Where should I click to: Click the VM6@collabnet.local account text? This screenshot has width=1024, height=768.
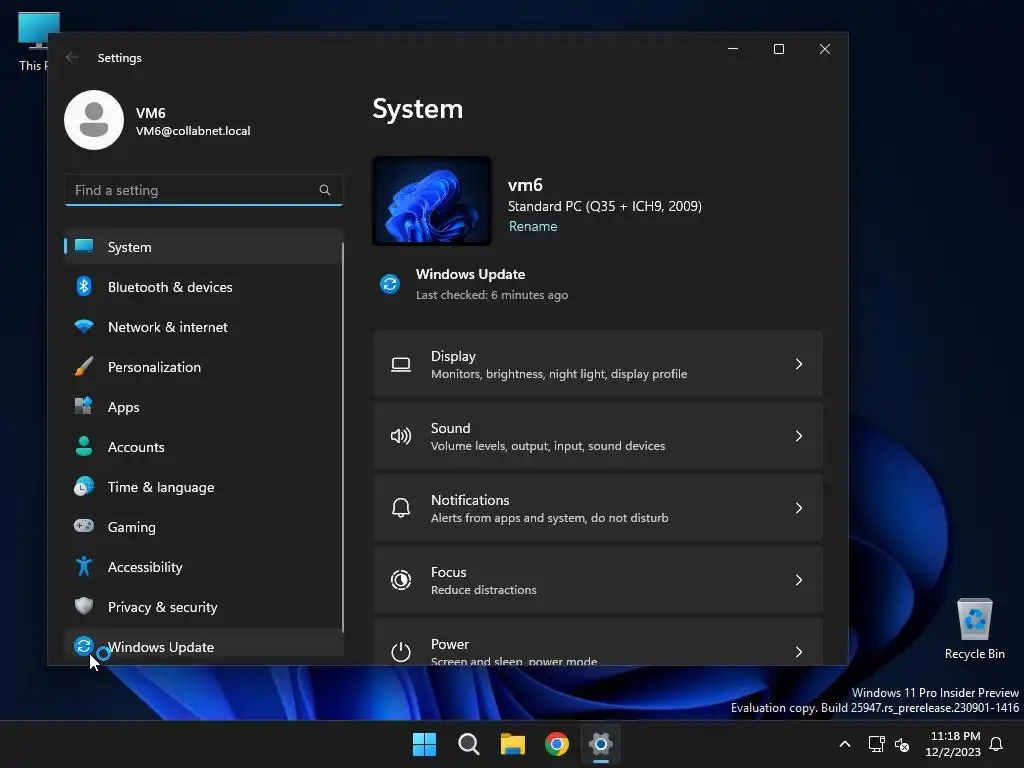point(193,131)
